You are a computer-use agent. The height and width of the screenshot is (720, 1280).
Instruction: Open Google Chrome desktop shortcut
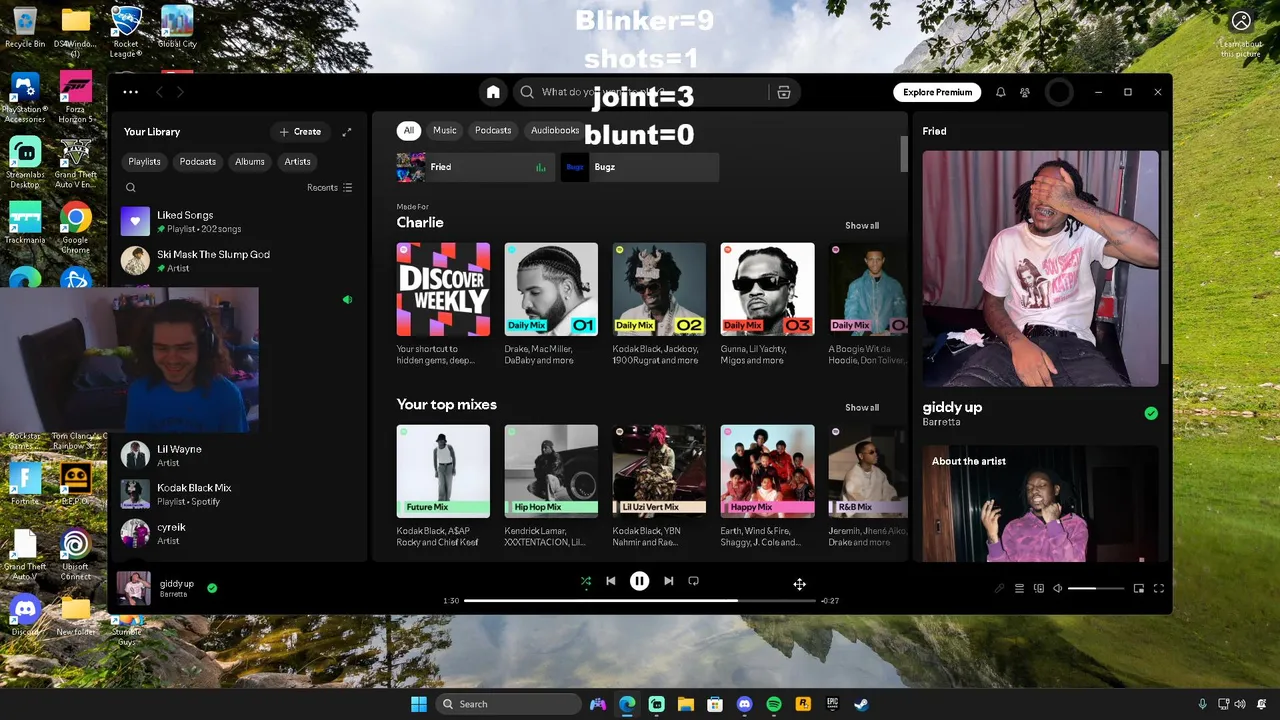(76, 228)
